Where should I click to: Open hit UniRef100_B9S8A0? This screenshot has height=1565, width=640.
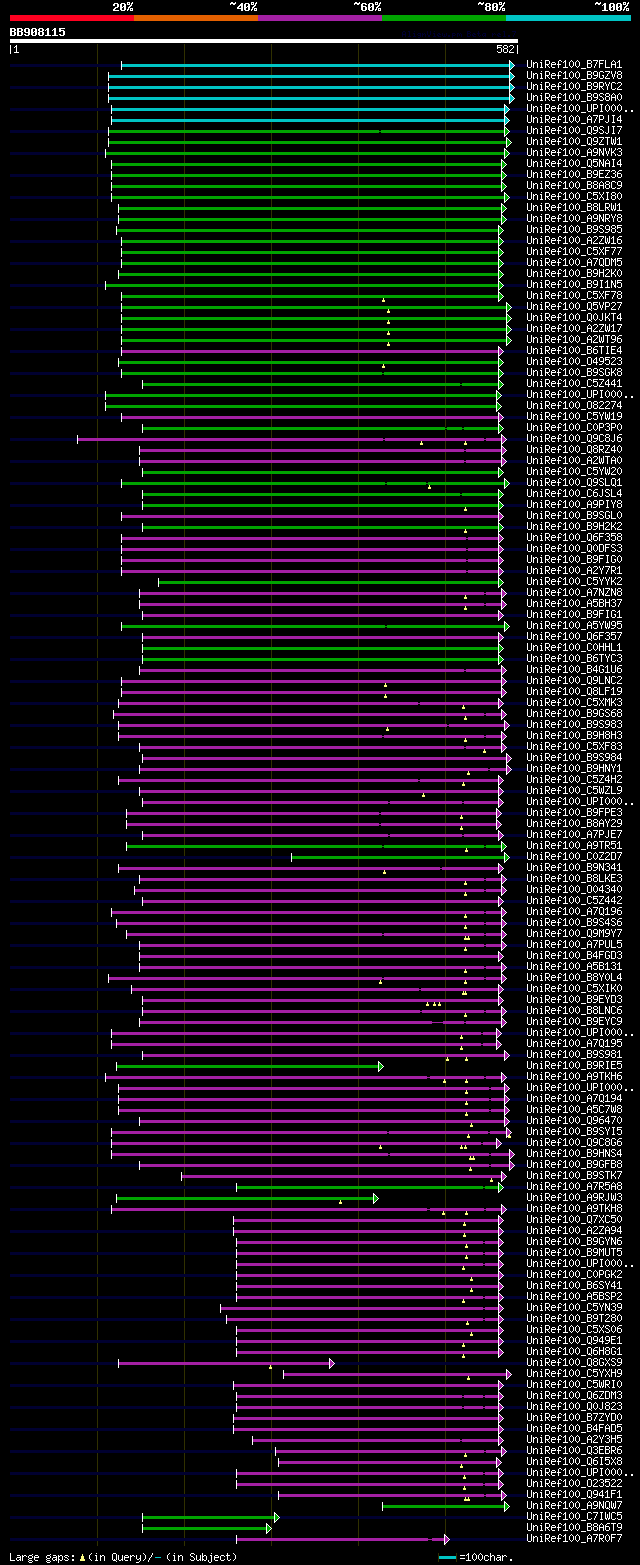(573, 98)
